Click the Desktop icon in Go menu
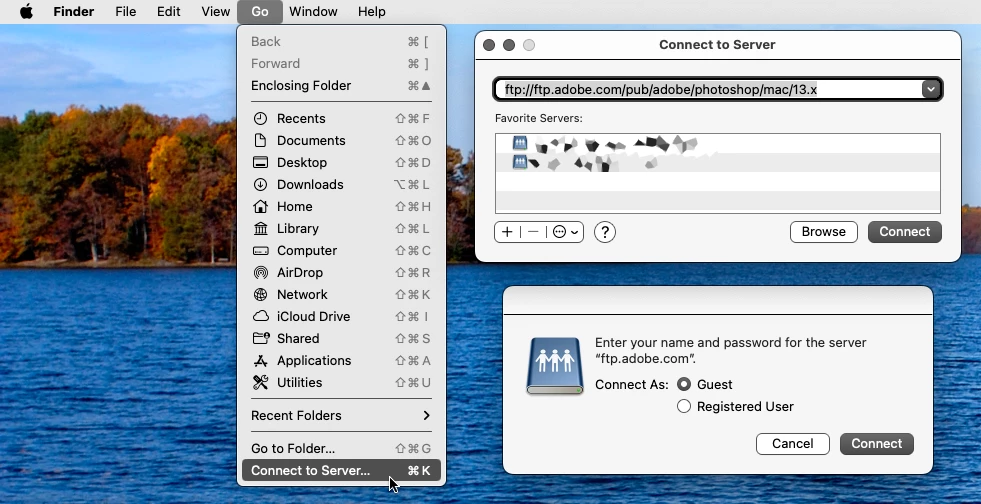Viewport: 981px width, 504px height. (x=260, y=163)
